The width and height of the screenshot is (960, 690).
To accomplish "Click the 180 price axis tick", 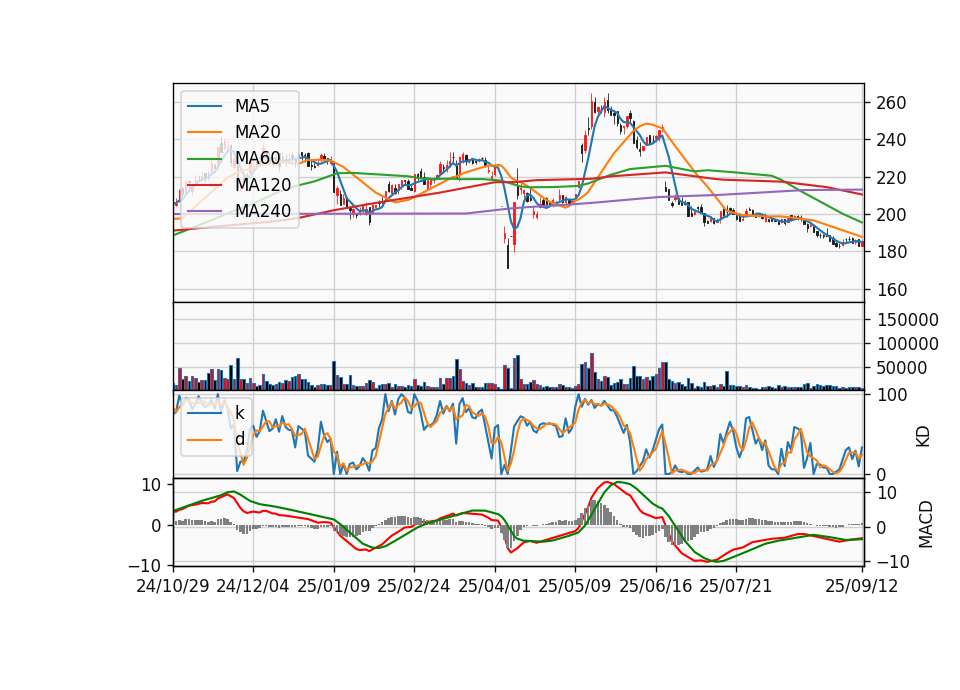I will coord(891,252).
